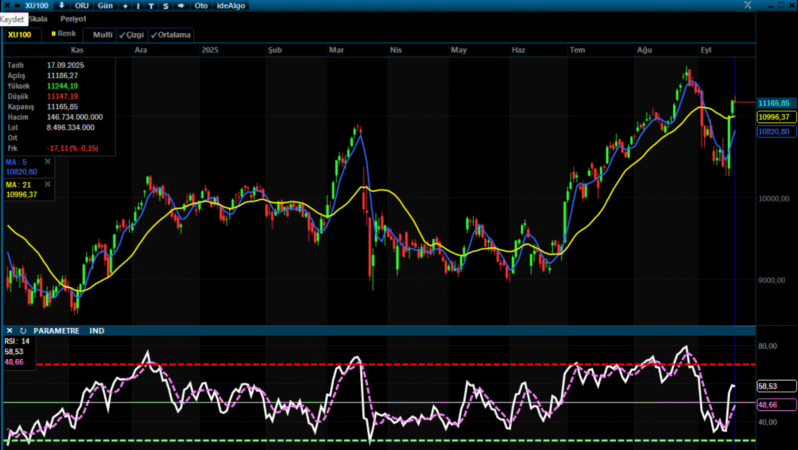Screen dimensions: 798x450
Task: Close the chart using the top-left X icon
Action: tap(7, 6)
